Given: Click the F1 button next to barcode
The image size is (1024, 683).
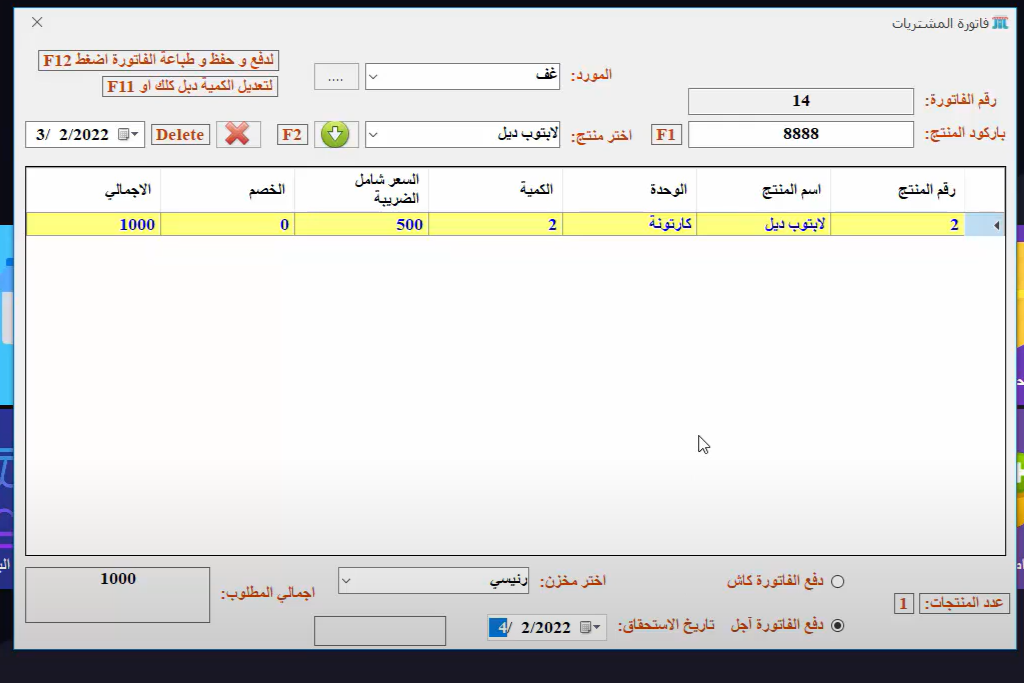Looking at the screenshot, I should [x=666, y=135].
